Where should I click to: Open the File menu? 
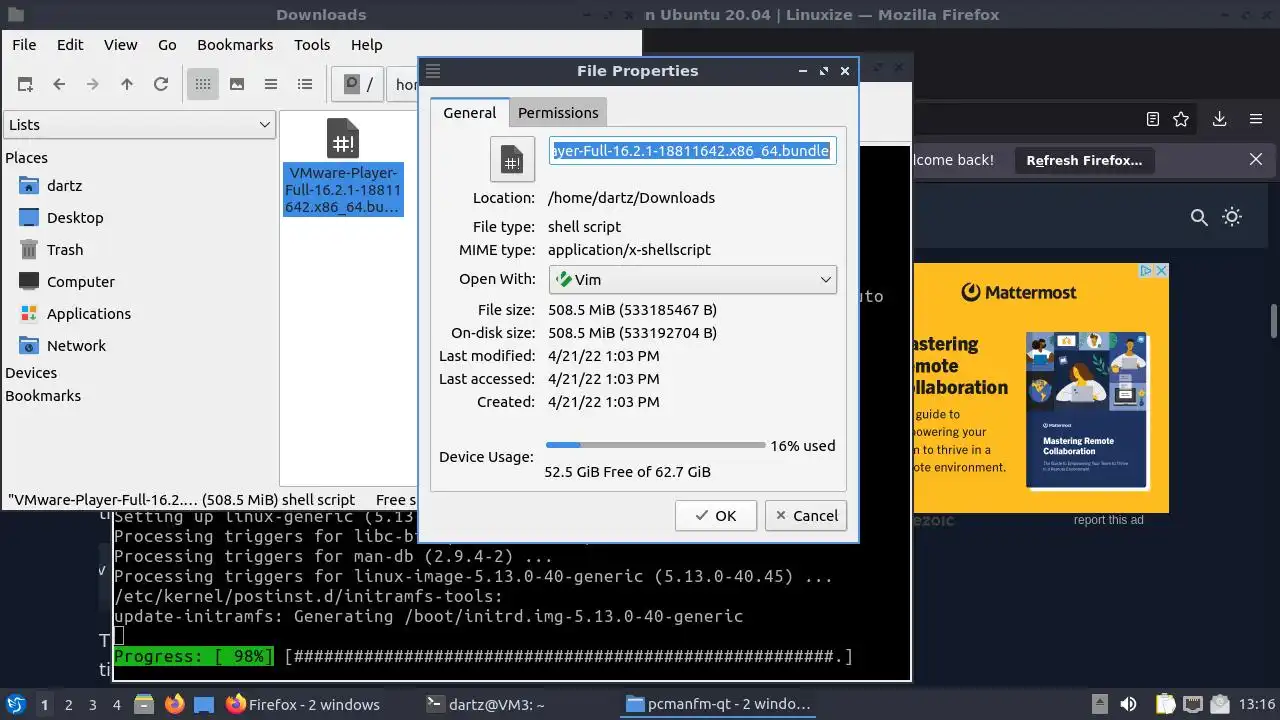coord(24,44)
